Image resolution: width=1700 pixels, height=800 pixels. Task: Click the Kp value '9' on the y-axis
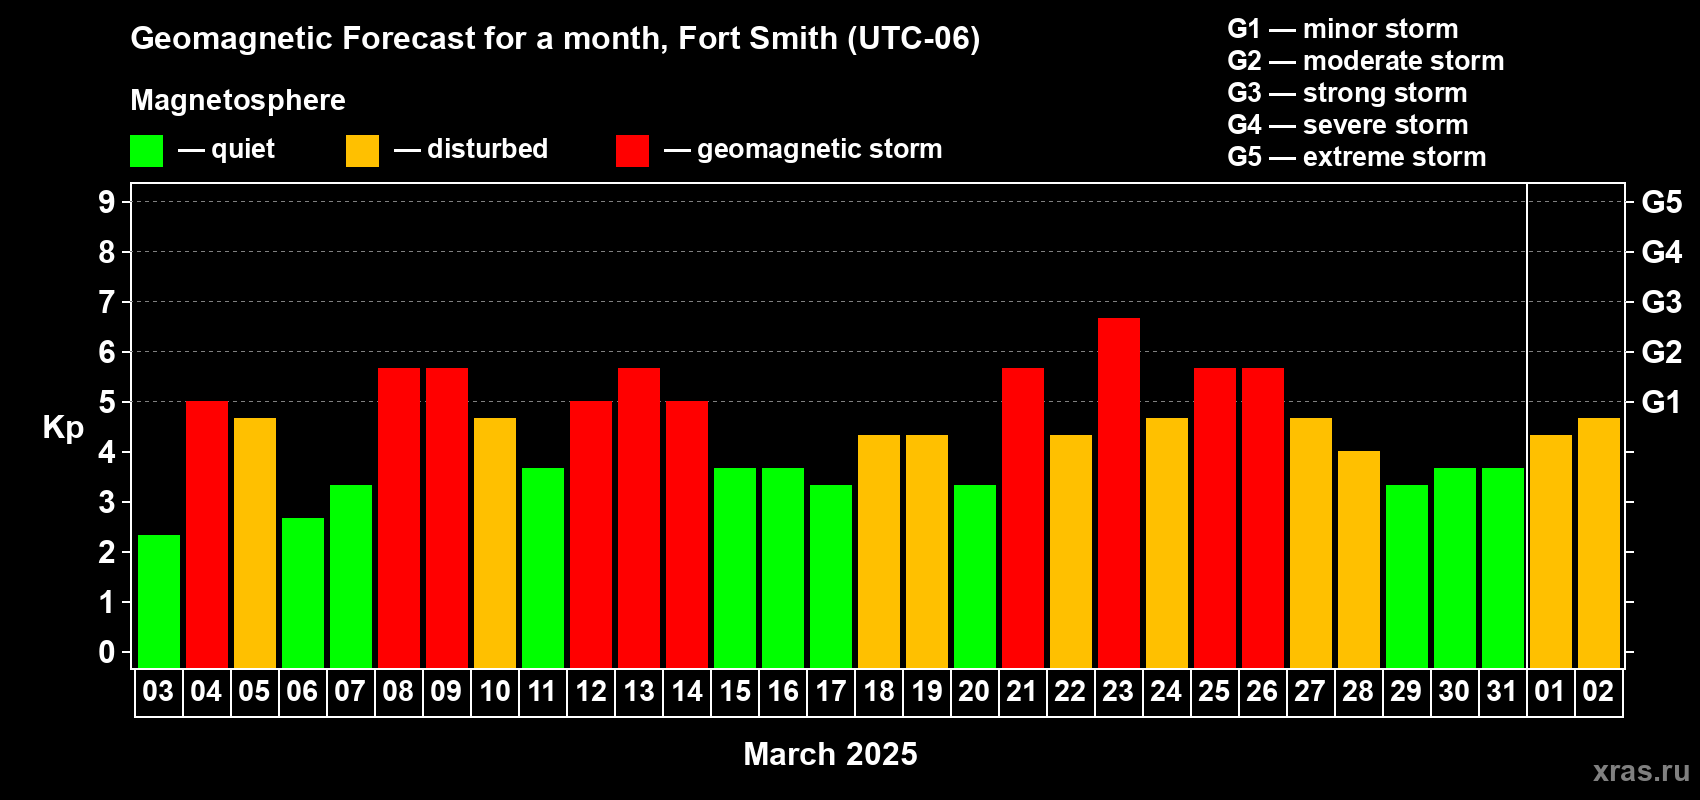point(107,202)
